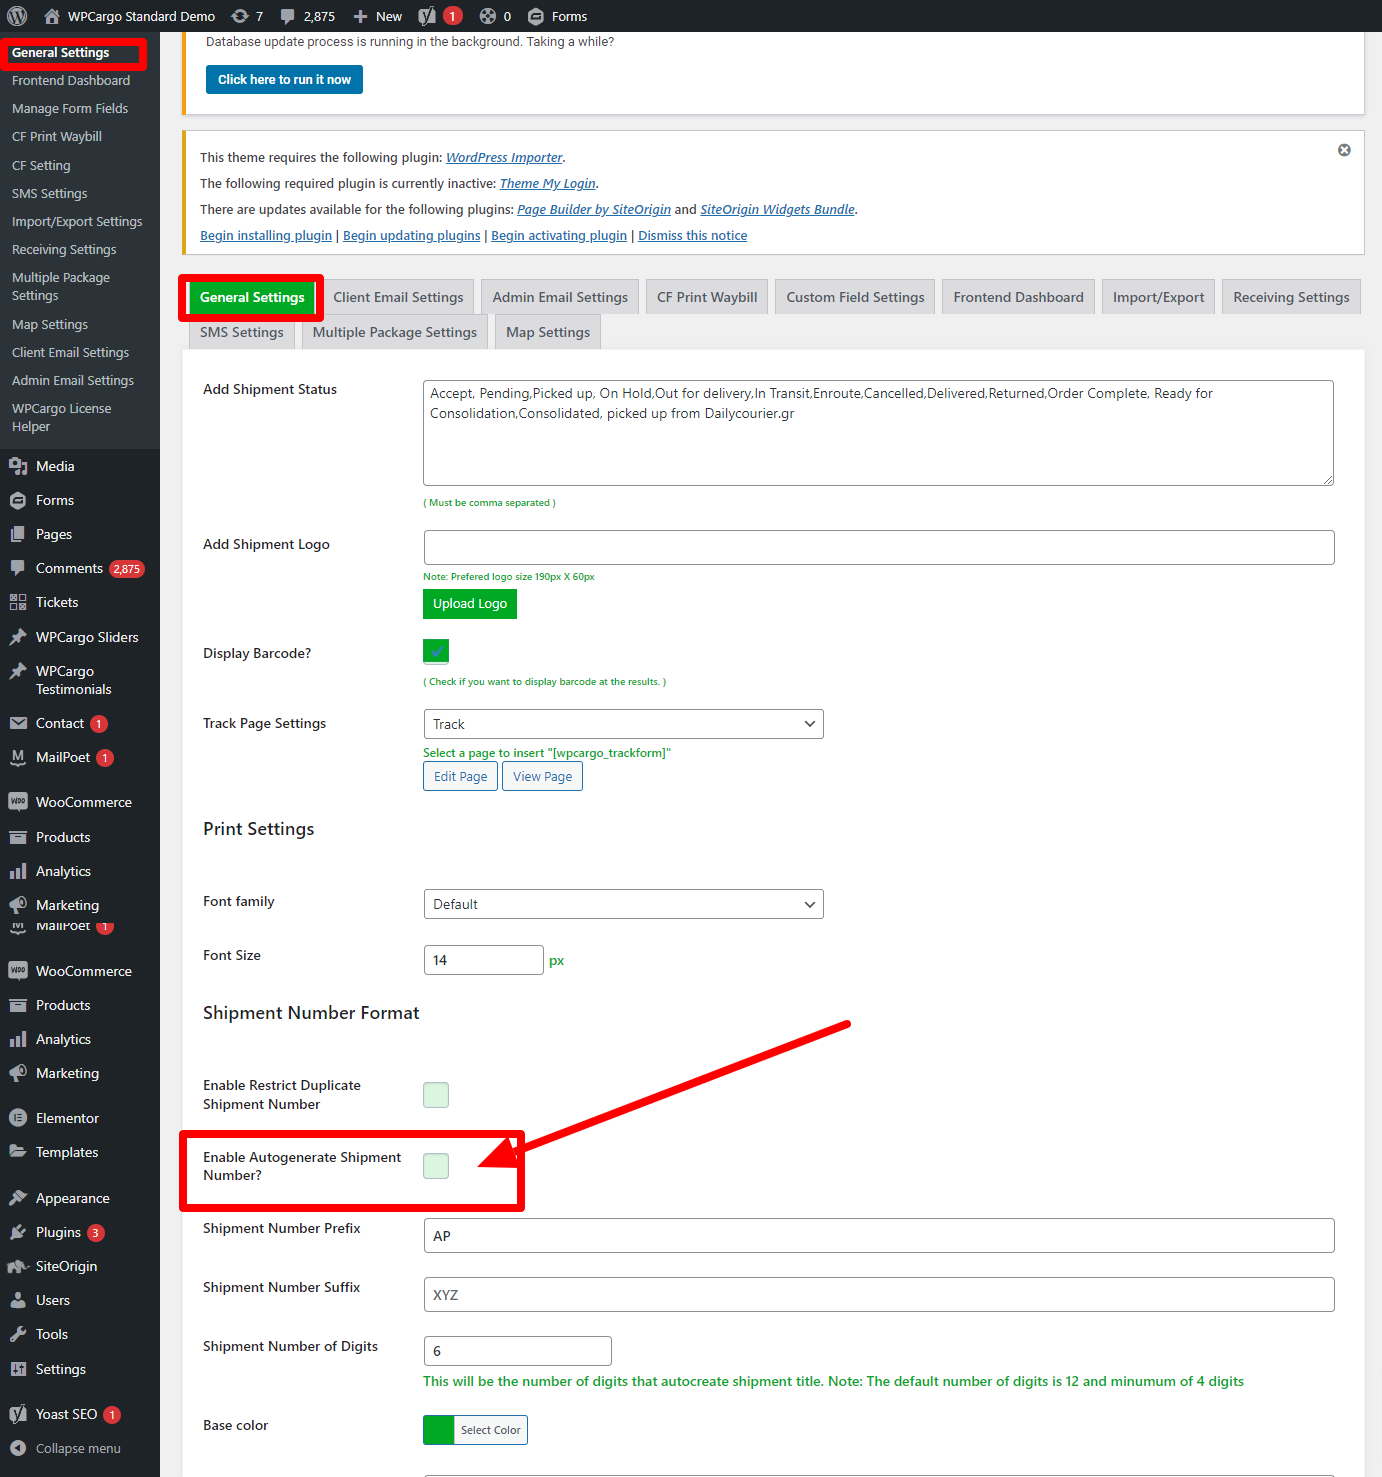This screenshot has width=1382, height=1477.
Task: Click the Font Size input field
Action: pyautogui.click(x=484, y=960)
